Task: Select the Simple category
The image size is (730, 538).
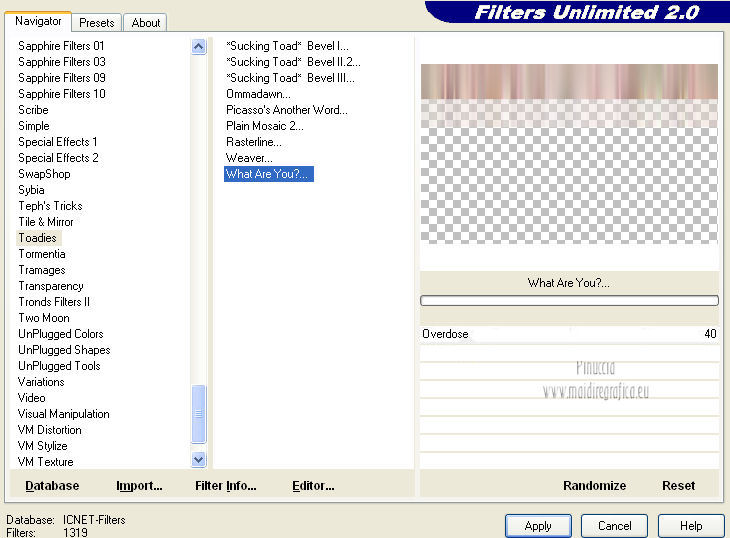Action: (x=34, y=126)
